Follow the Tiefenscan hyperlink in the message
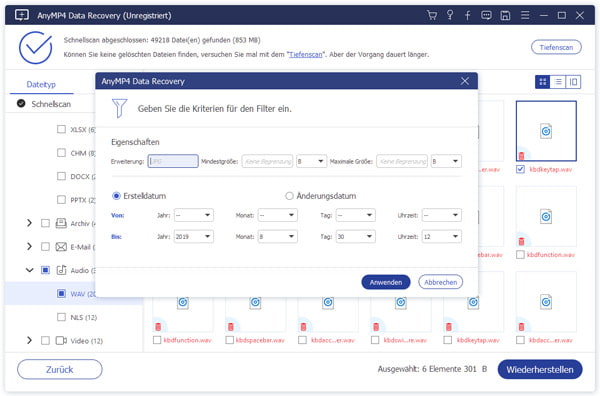 pyautogui.click(x=306, y=54)
